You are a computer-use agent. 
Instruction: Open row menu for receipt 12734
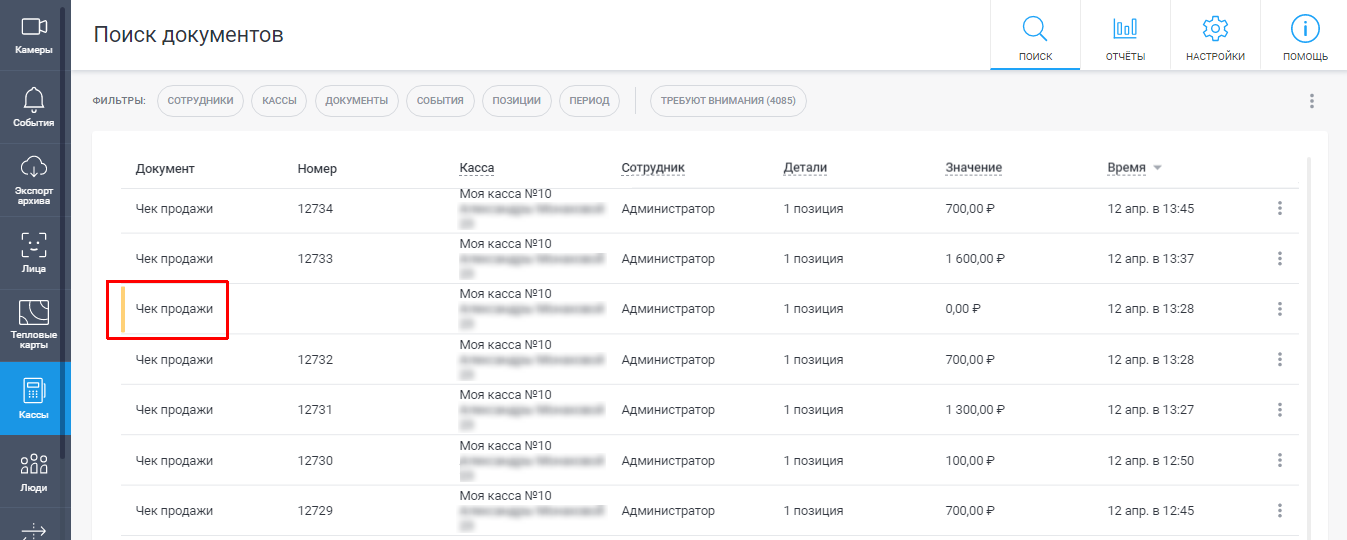tap(1280, 209)
